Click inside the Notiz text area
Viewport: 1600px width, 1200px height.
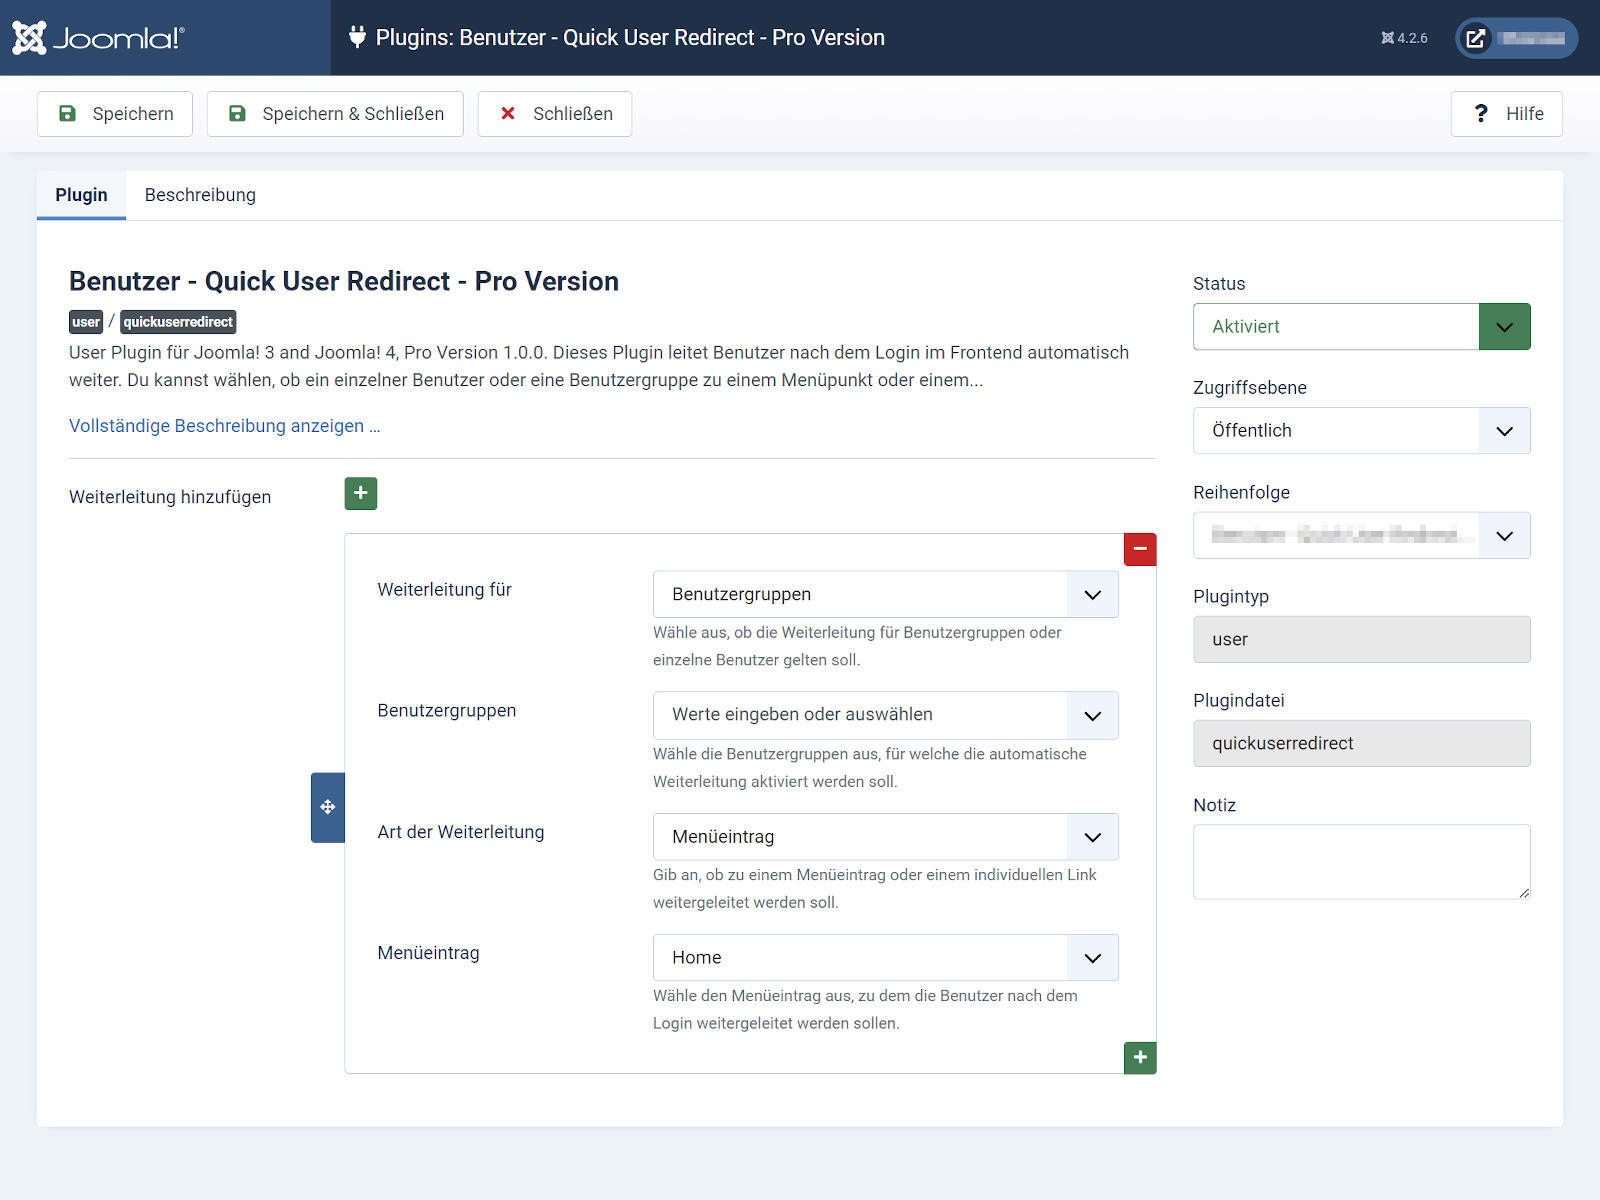1360,861
